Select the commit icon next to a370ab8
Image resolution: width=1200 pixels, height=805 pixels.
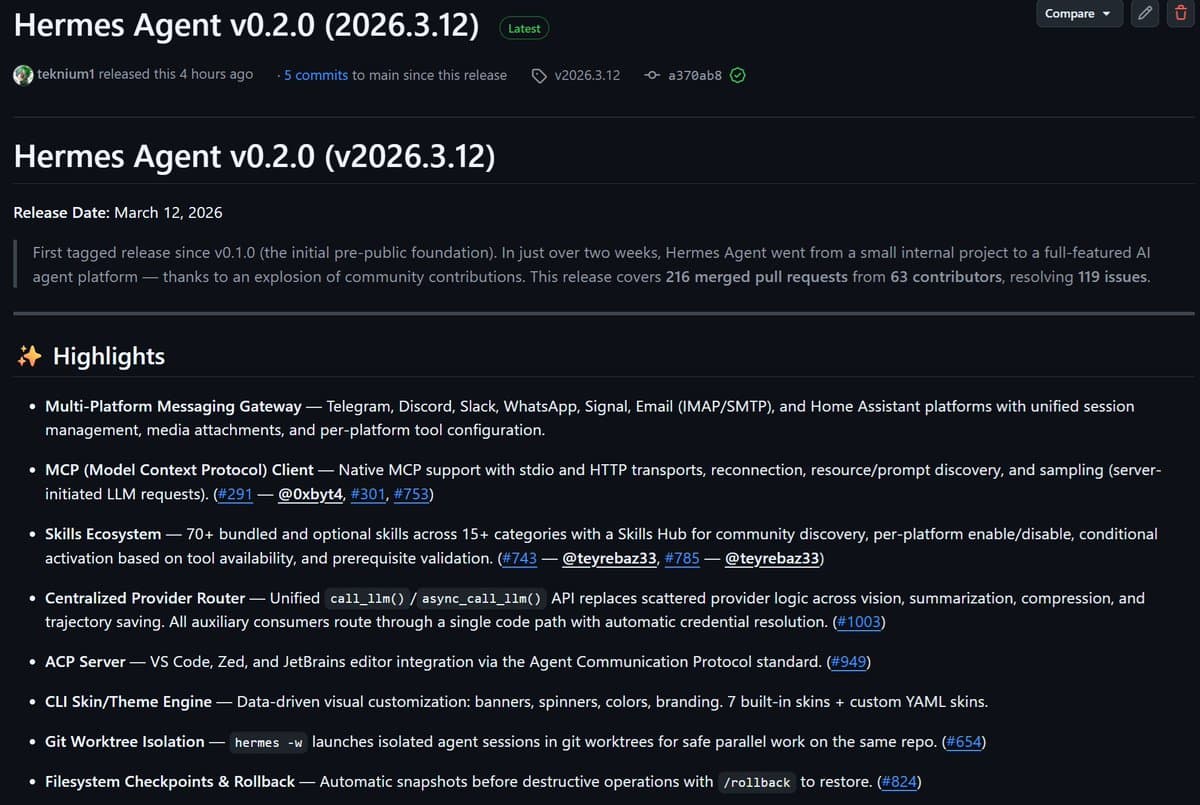pos(651,75)
